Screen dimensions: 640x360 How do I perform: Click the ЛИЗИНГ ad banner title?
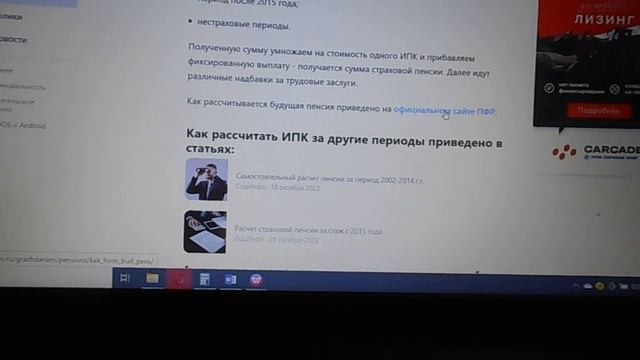(604, 19)
